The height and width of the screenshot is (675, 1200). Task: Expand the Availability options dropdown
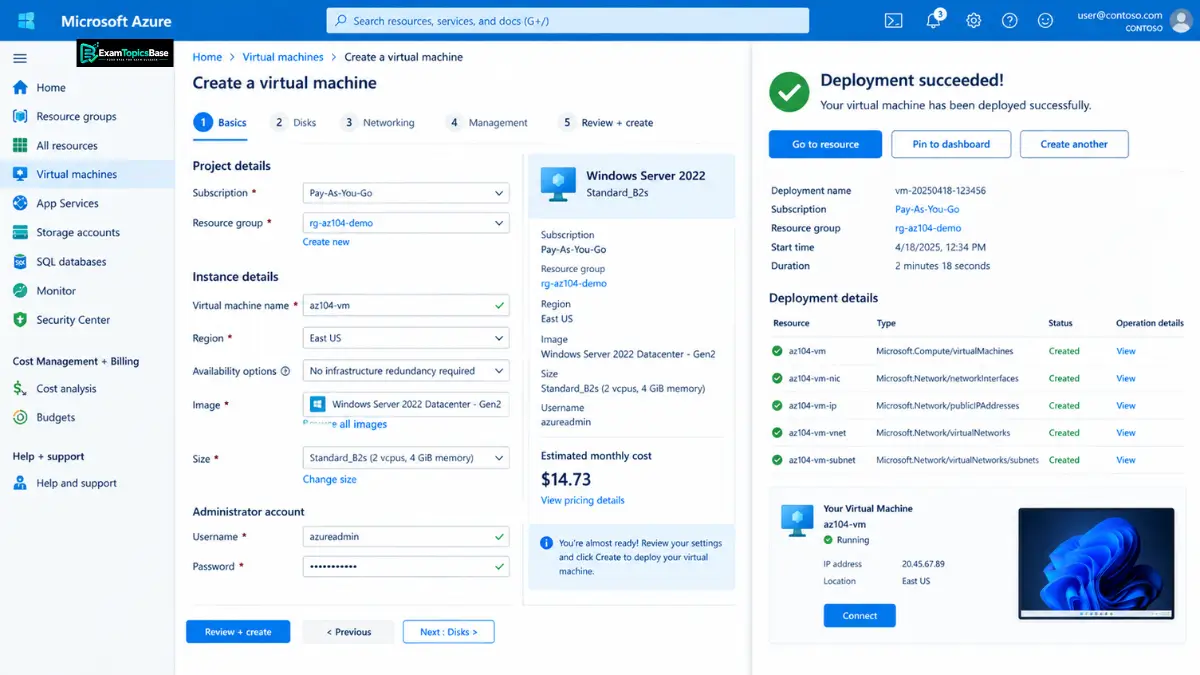click(x=406, y=371)
